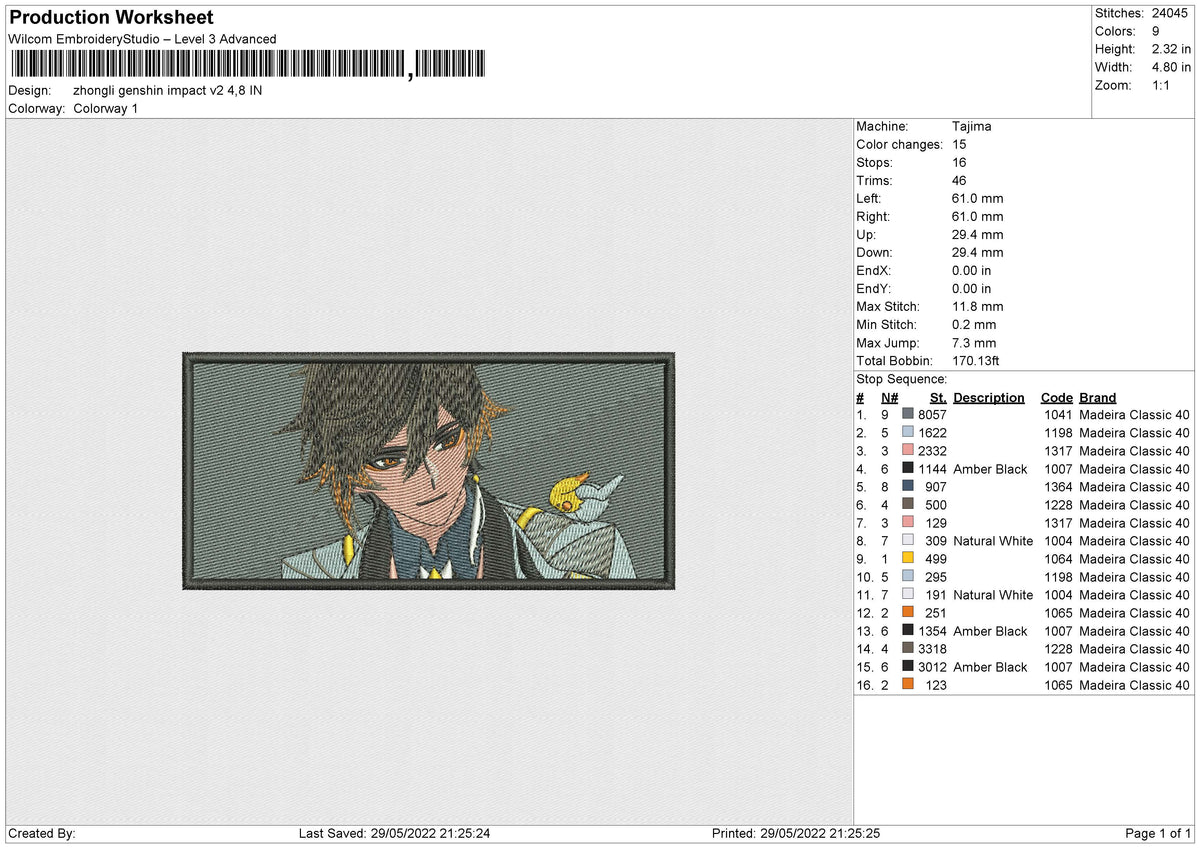Click the Machine value 'Tajima'
This screenshot has width=1200, height=848.
pos(972,127)
